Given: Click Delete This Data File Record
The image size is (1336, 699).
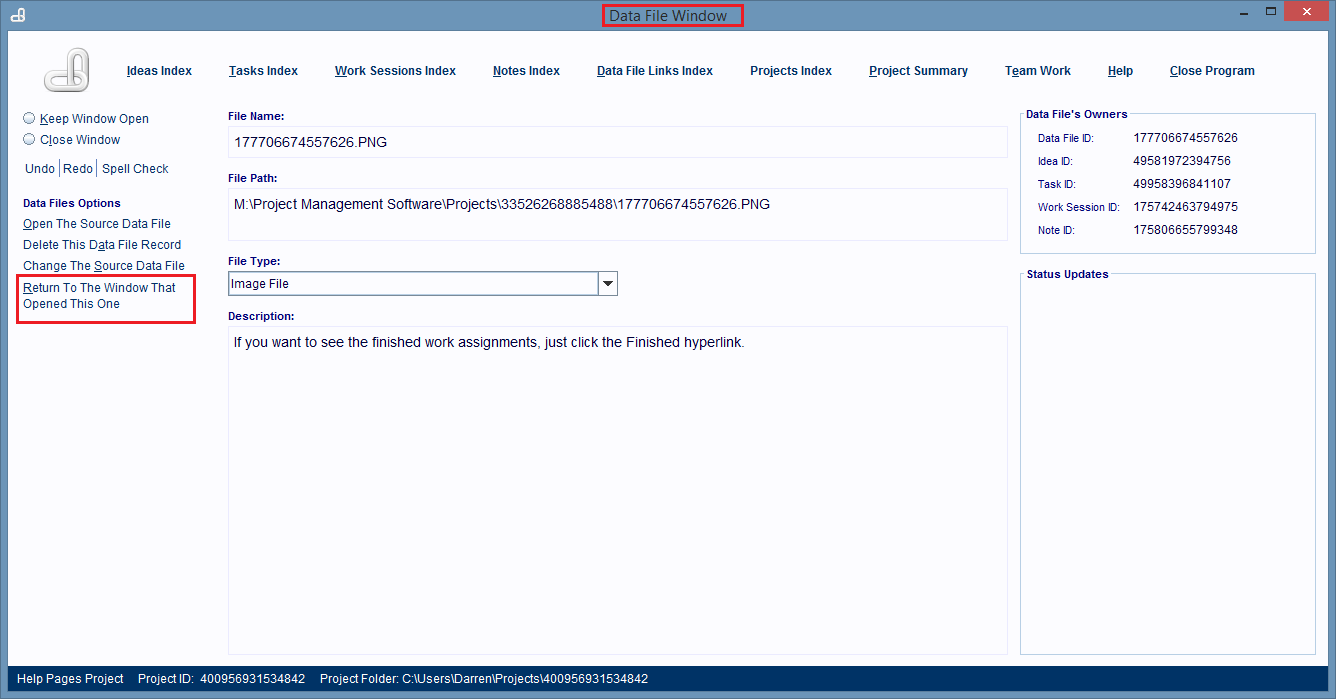Looking at the screenshot, I should (102, 245).
